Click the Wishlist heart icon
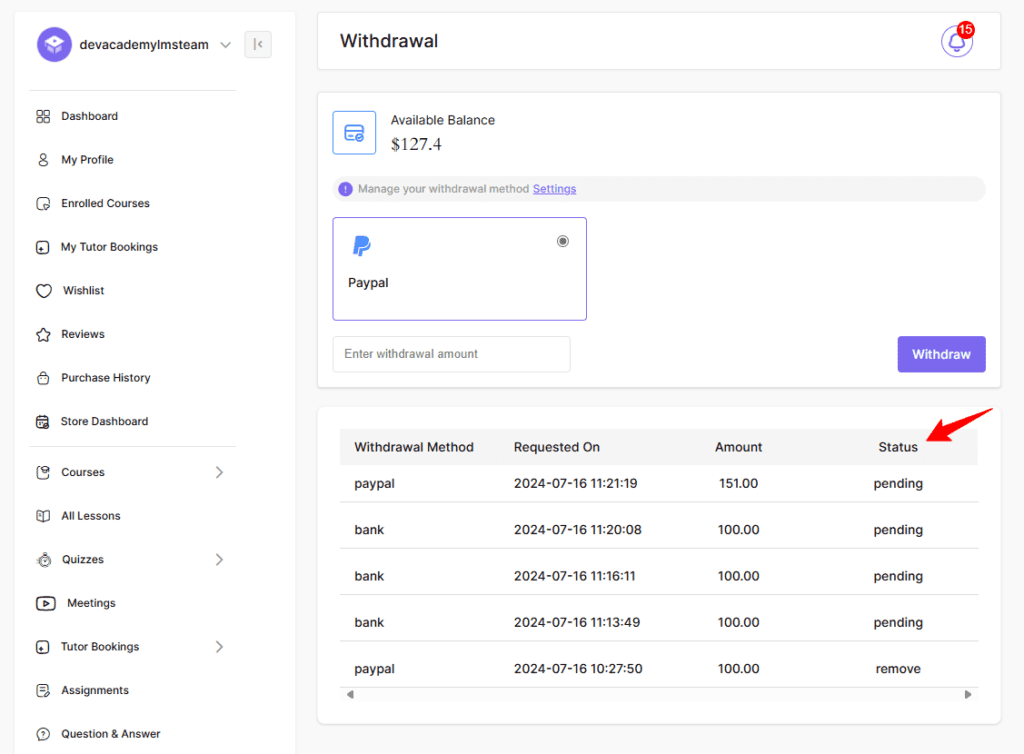Screen dimensions: 1024x754 [x=43, y=291]
